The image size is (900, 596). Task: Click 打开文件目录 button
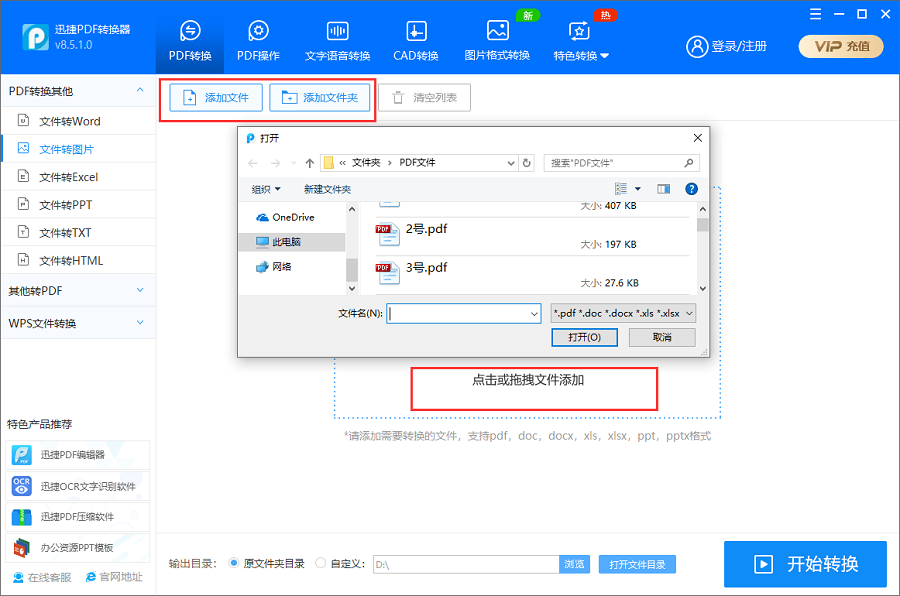pos(637,564)
